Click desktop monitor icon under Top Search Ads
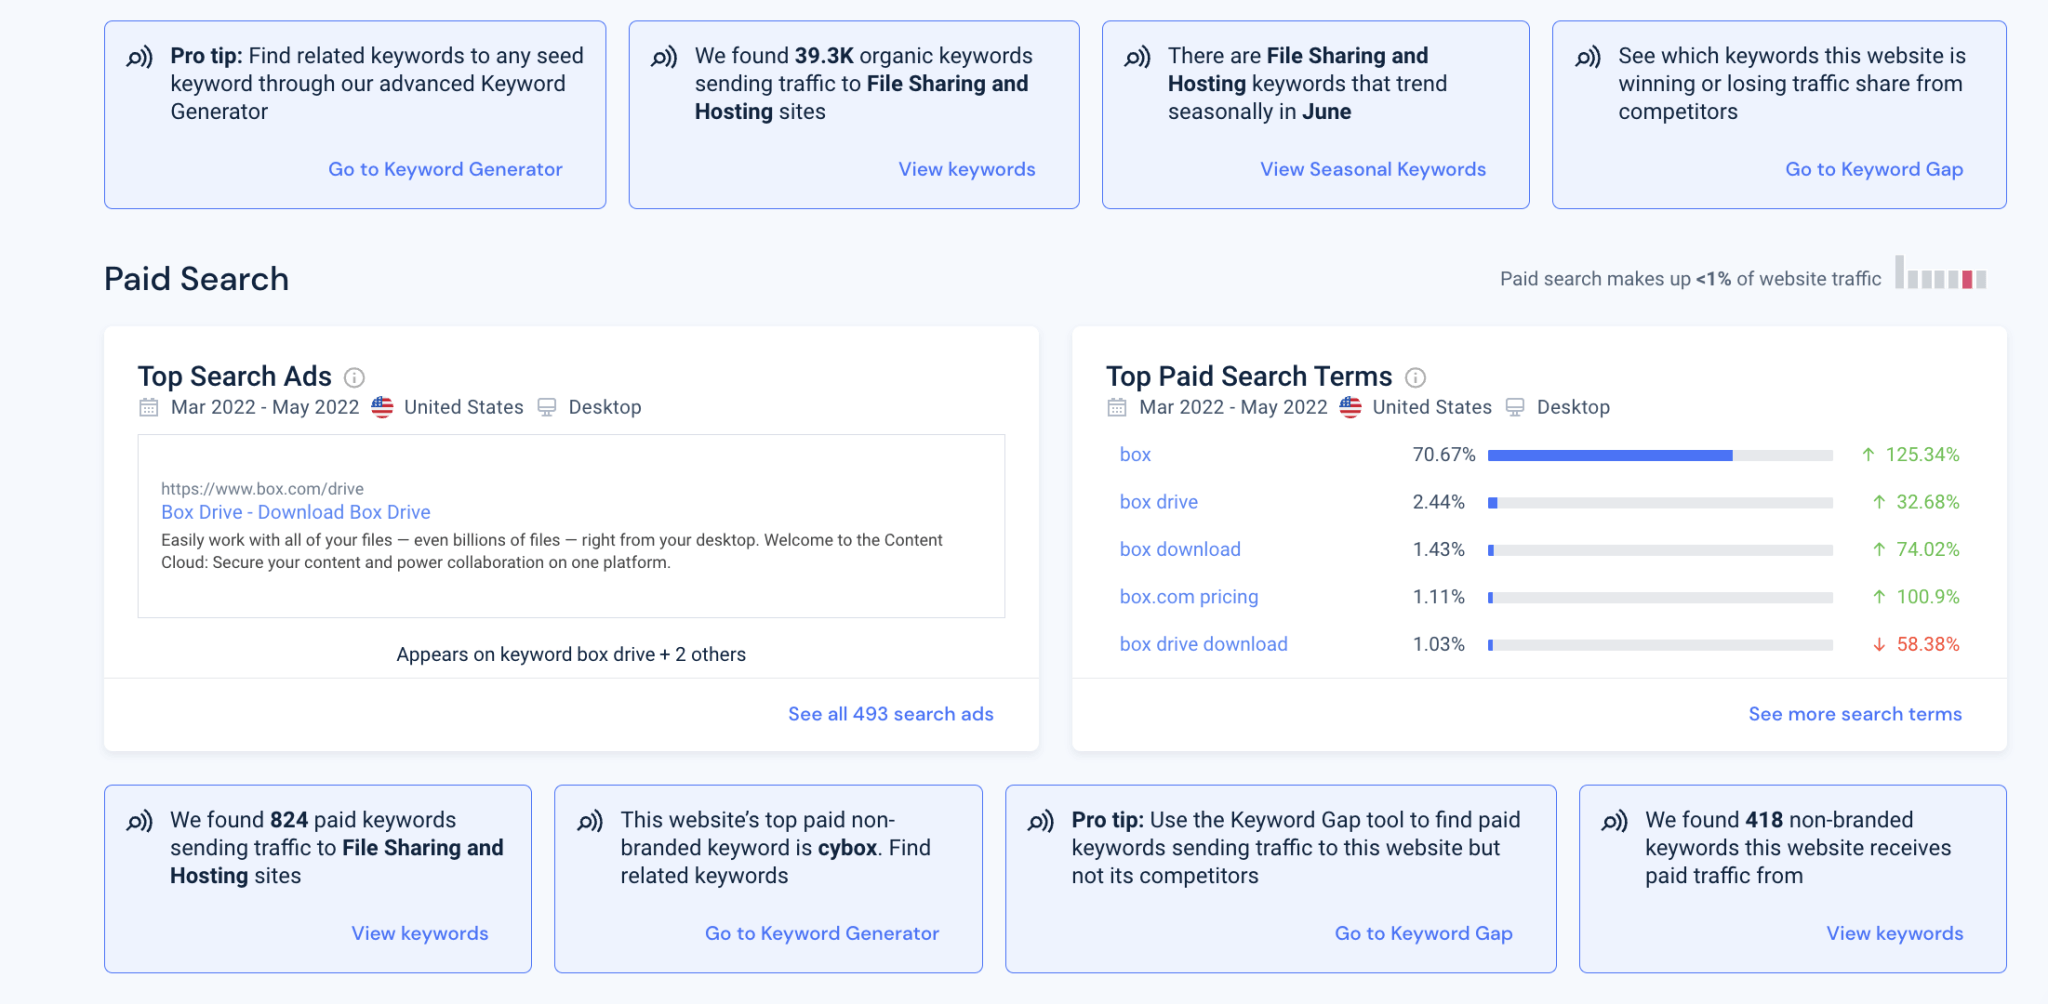Image resolution: width=2048 pixels, height=1004 pixels. pos(546,407)
